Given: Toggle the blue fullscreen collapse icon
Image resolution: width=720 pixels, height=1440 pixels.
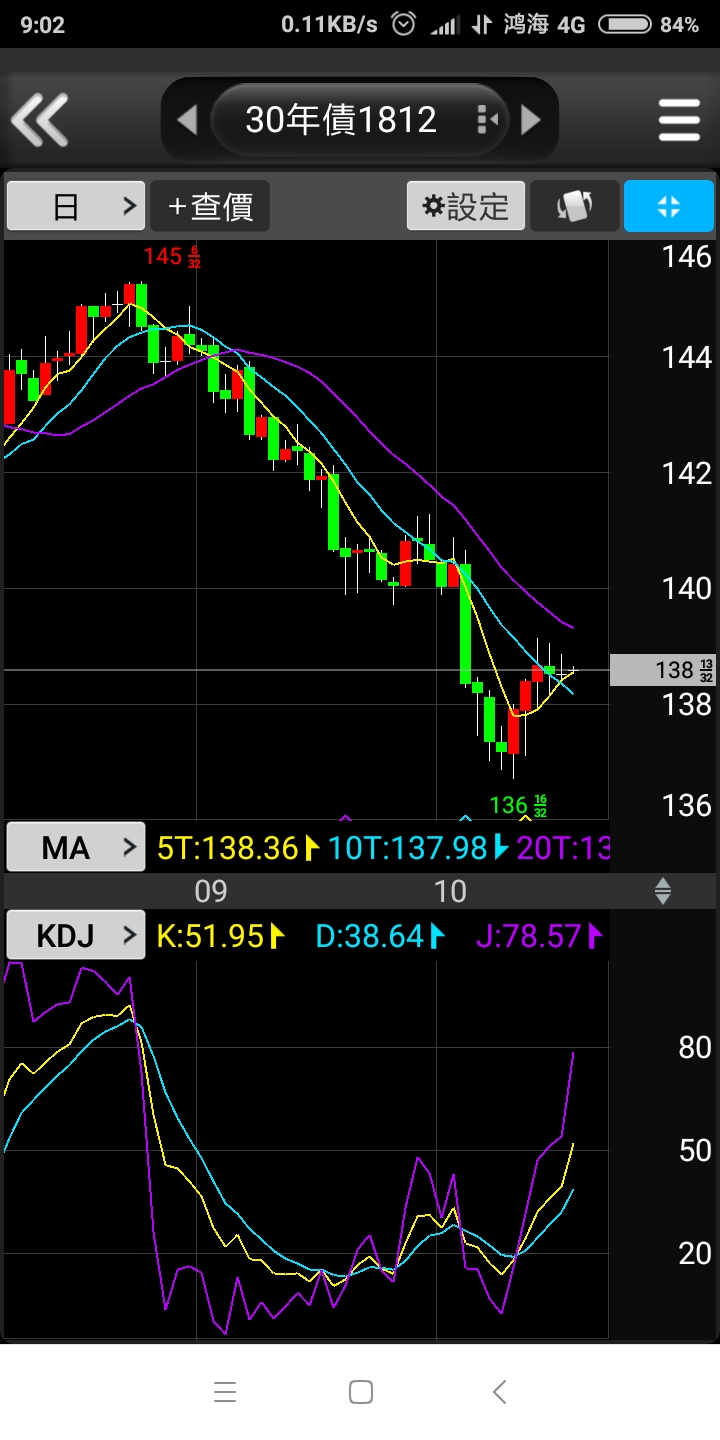Looking at the screenshot, I should point(669,206).
